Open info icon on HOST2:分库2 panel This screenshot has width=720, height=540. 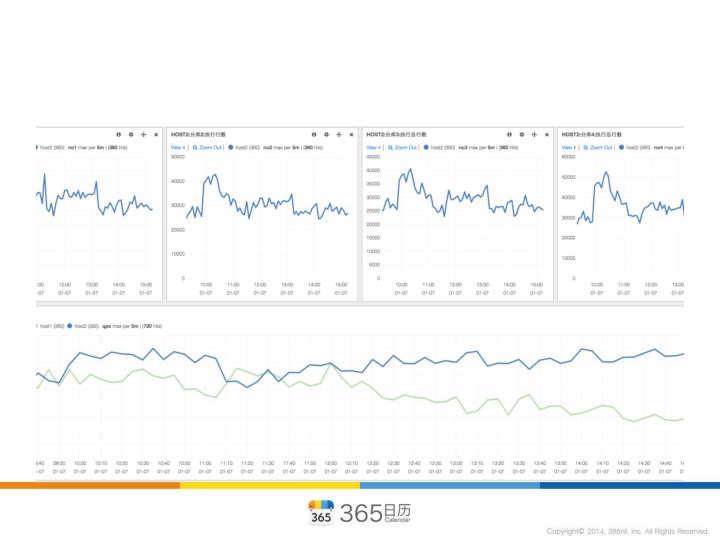pyautogui.click(x=314, y=135)
